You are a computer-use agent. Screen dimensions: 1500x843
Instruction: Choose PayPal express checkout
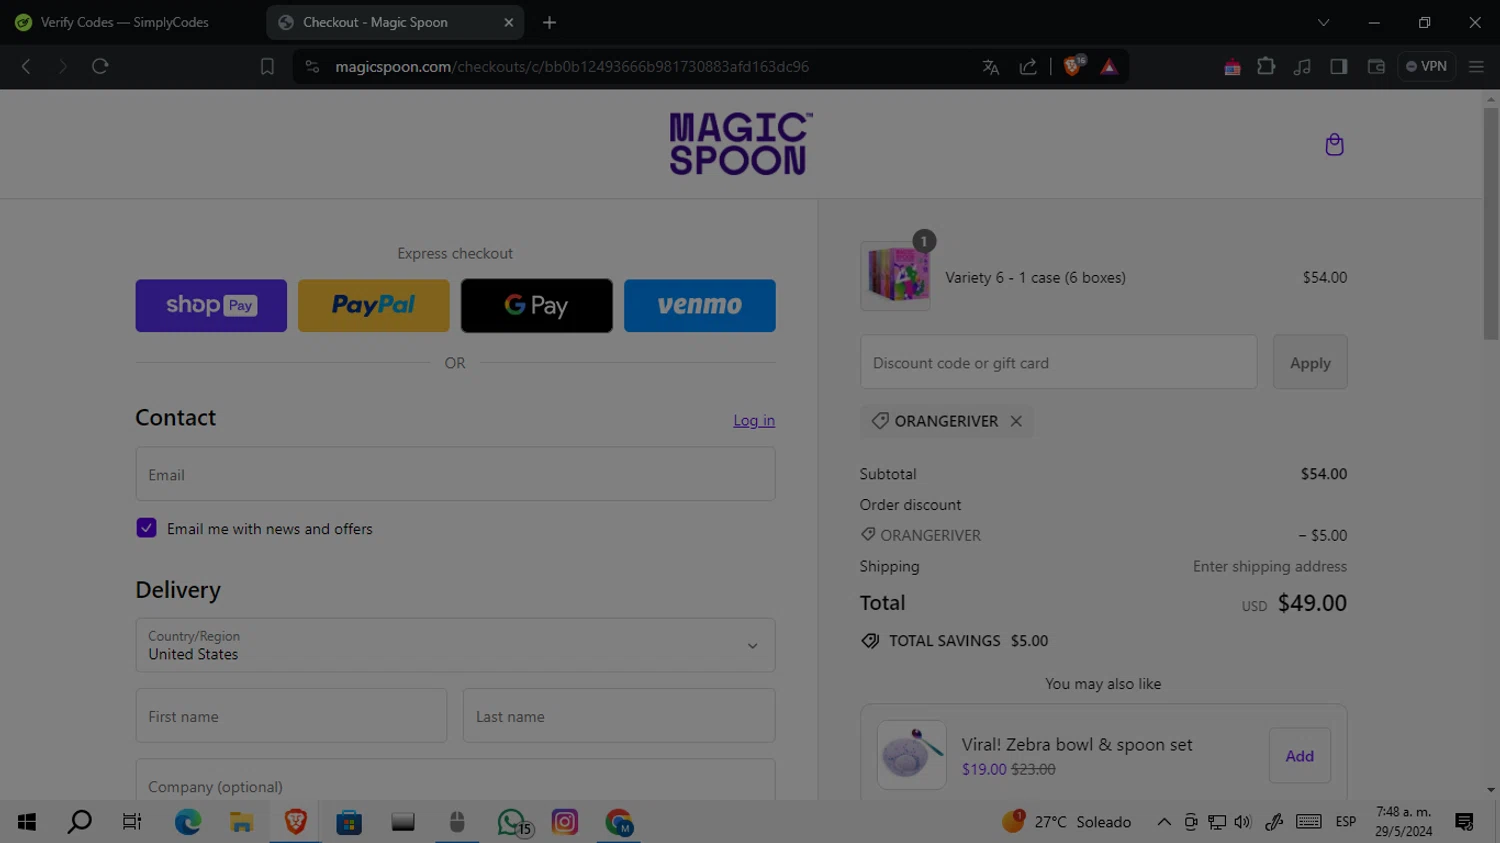(374, 305)
